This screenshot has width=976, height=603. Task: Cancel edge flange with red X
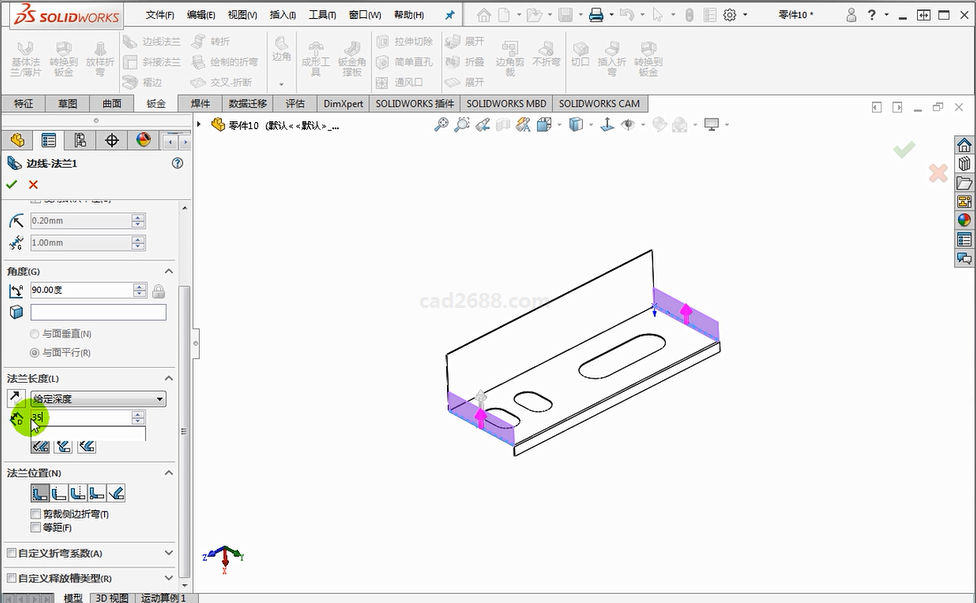click(x=33, y=184)
